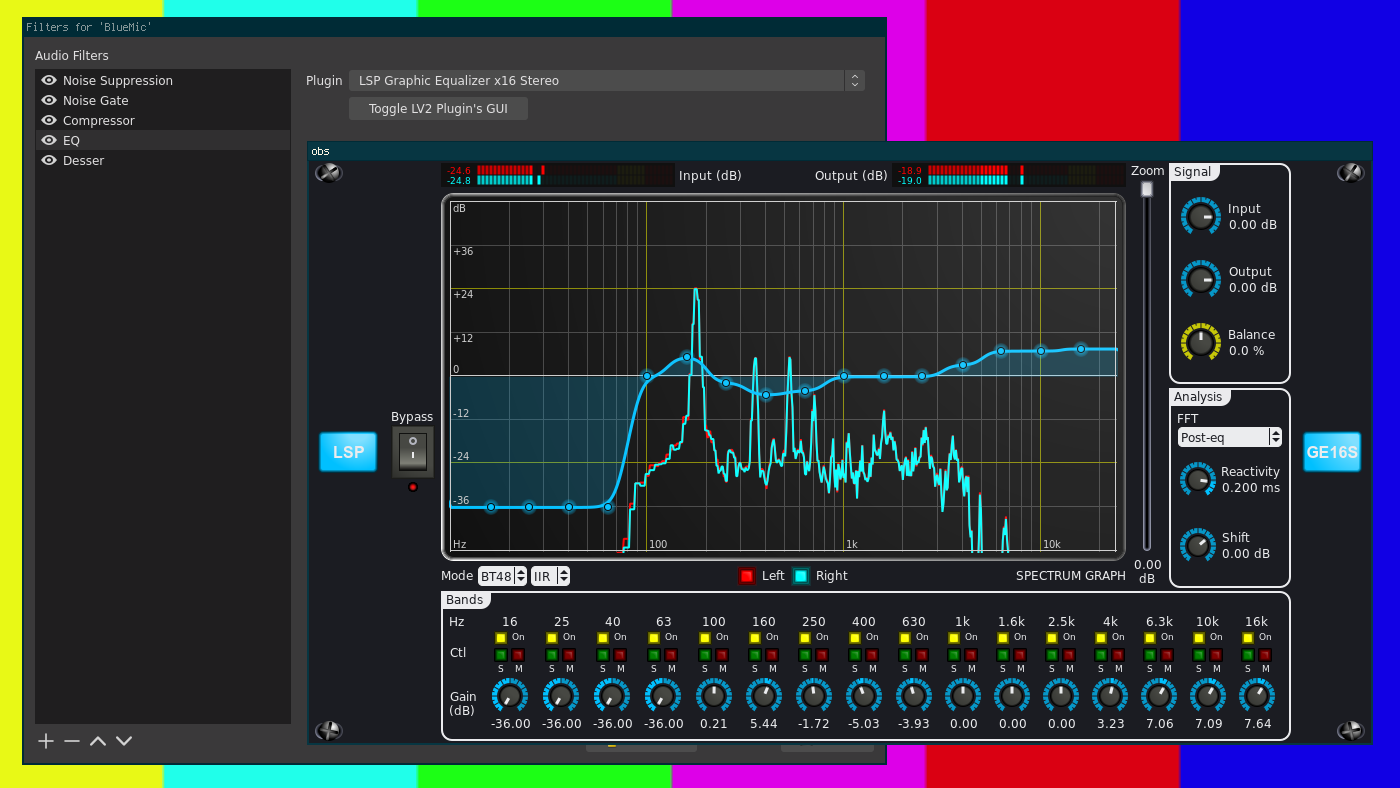Click the yellow Balance knob
Viewport: 1400px width, 788px height.
(1200, 343)
